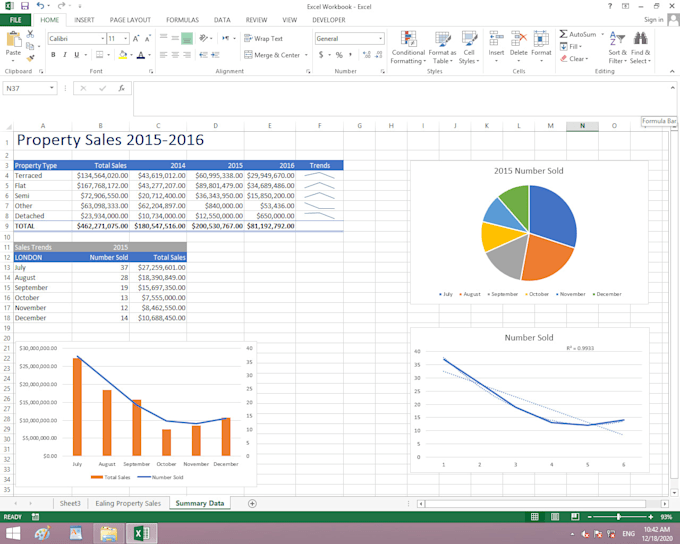Expand the formula bar chevron
680x544 pixels.
[x=673, y=87]
